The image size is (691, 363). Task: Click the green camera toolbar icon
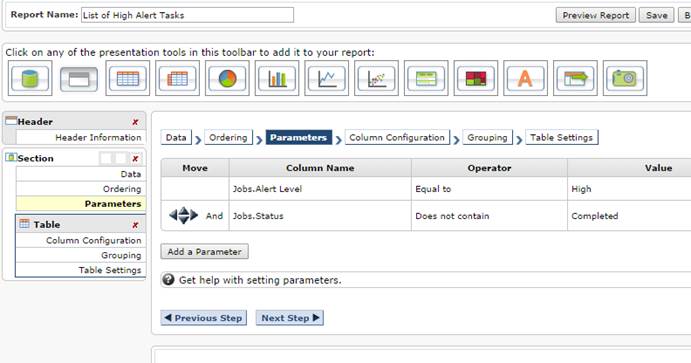coord(625,78)
